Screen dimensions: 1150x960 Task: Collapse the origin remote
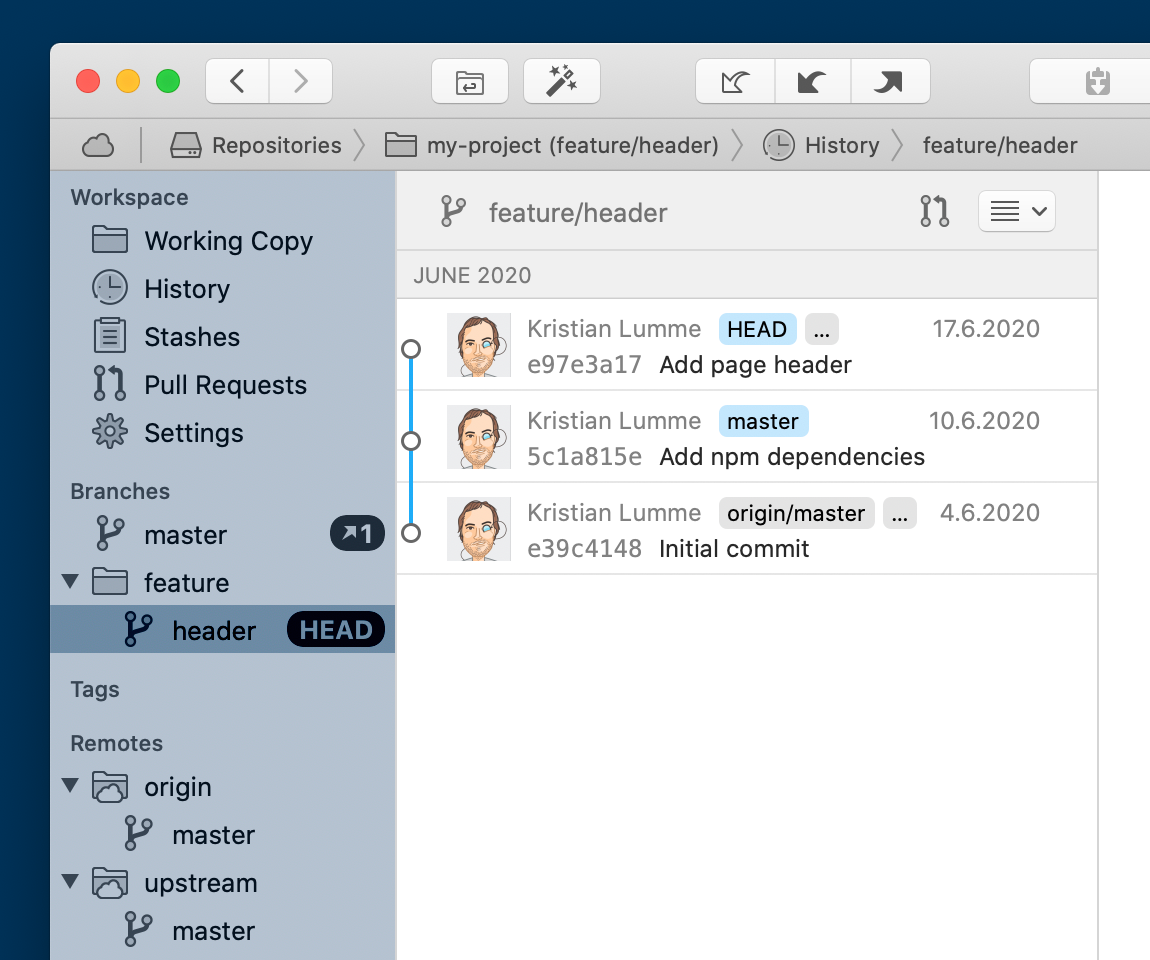(x=70, y=786)
